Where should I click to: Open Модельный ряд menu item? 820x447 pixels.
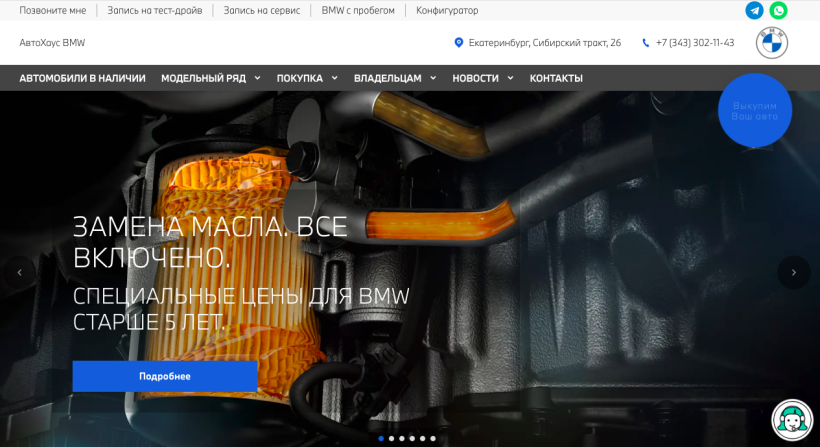(203, 78)
